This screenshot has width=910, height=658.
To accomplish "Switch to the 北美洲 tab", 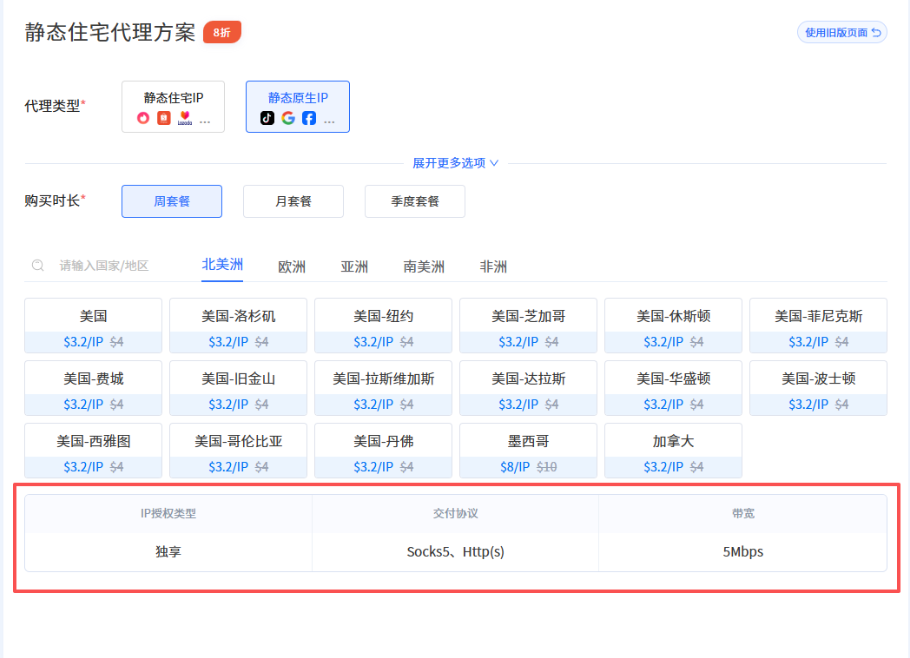I will [x=222, y=265].
